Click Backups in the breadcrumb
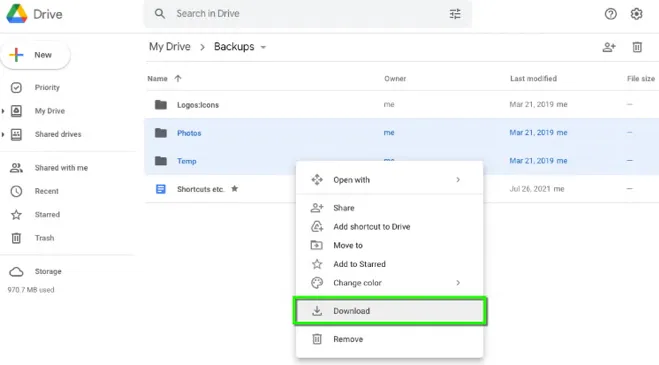Image resolution: width=659 pixels, height=365 pixels. click(x=234, y=47)
